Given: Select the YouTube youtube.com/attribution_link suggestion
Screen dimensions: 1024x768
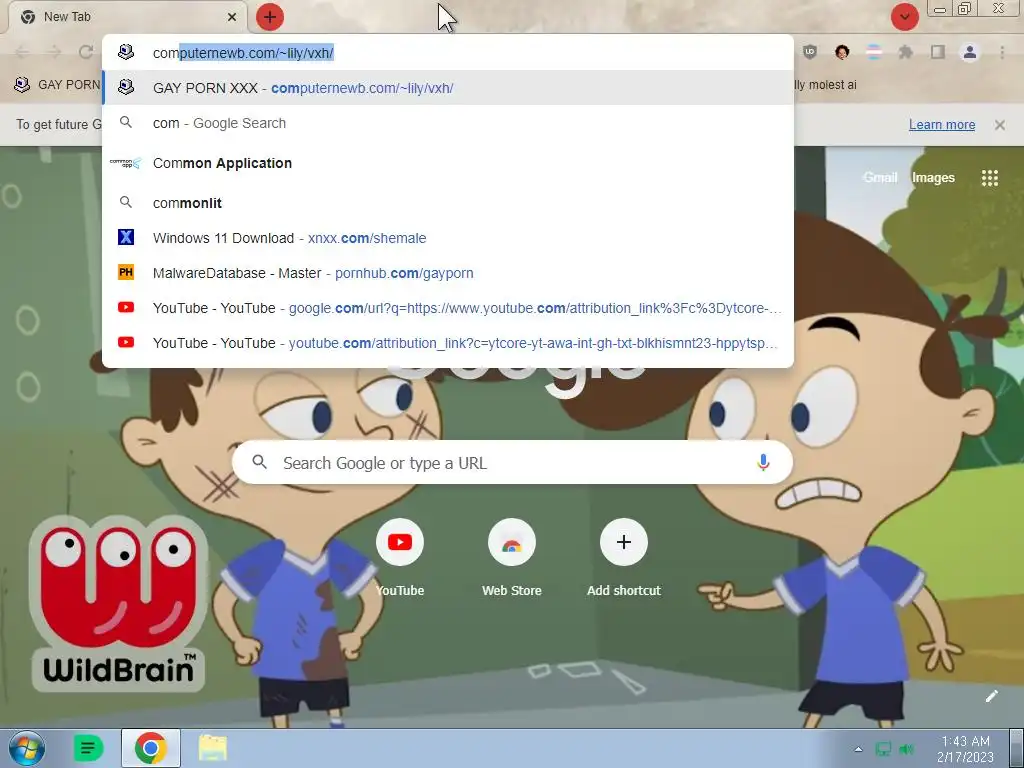Looking at the screenshot, I should (448, 343).
